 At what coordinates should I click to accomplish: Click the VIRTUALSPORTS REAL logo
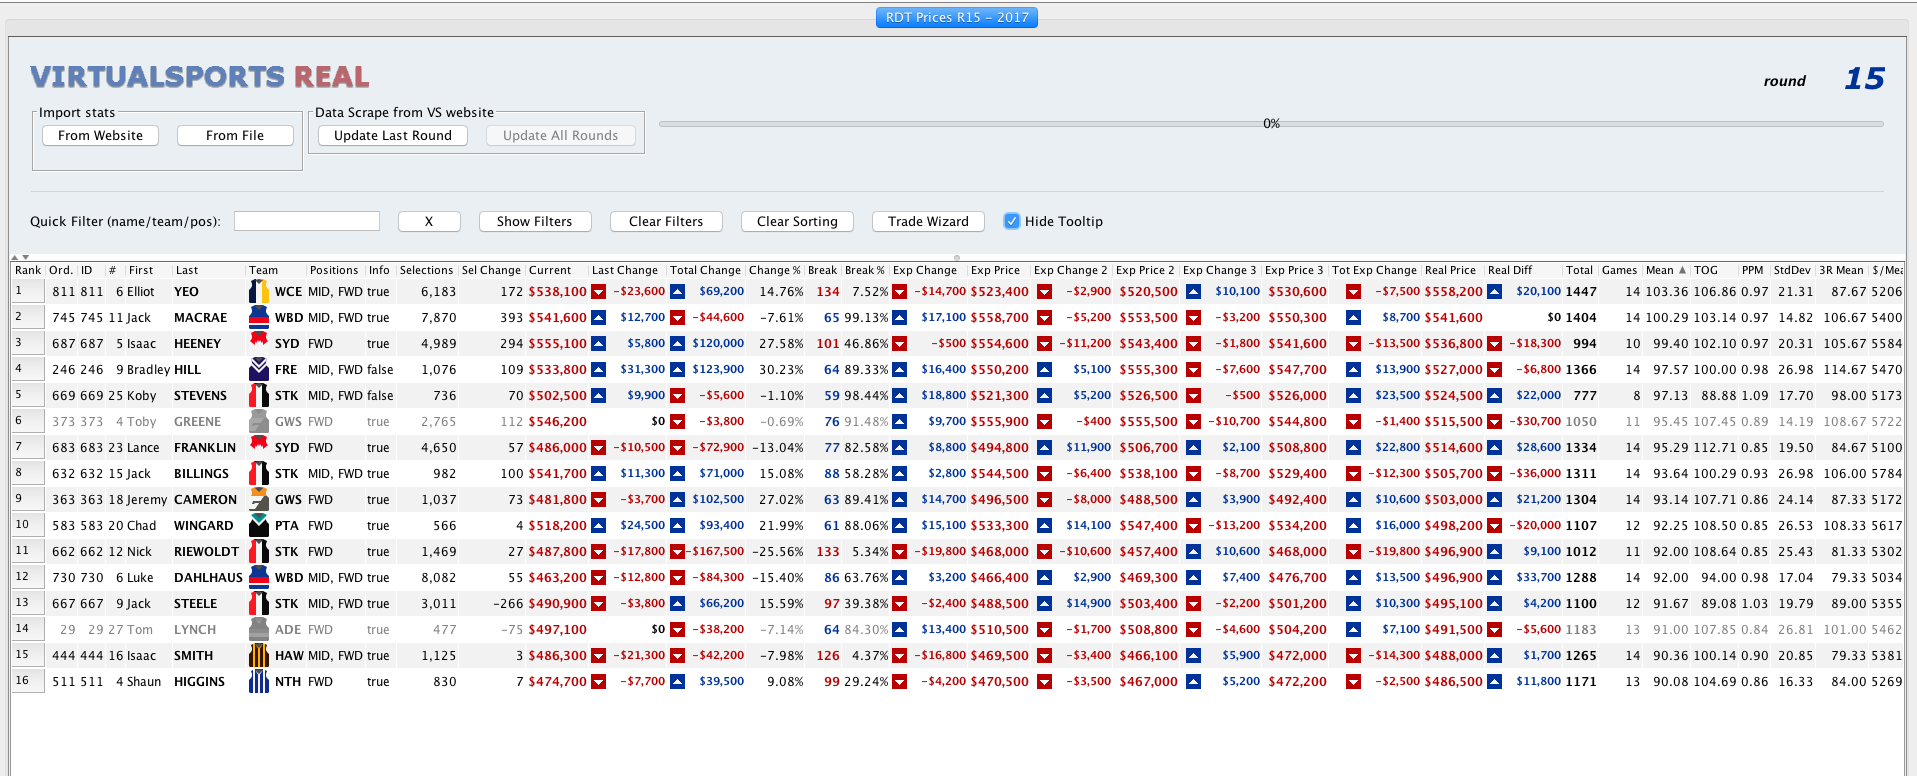[200, 77]
